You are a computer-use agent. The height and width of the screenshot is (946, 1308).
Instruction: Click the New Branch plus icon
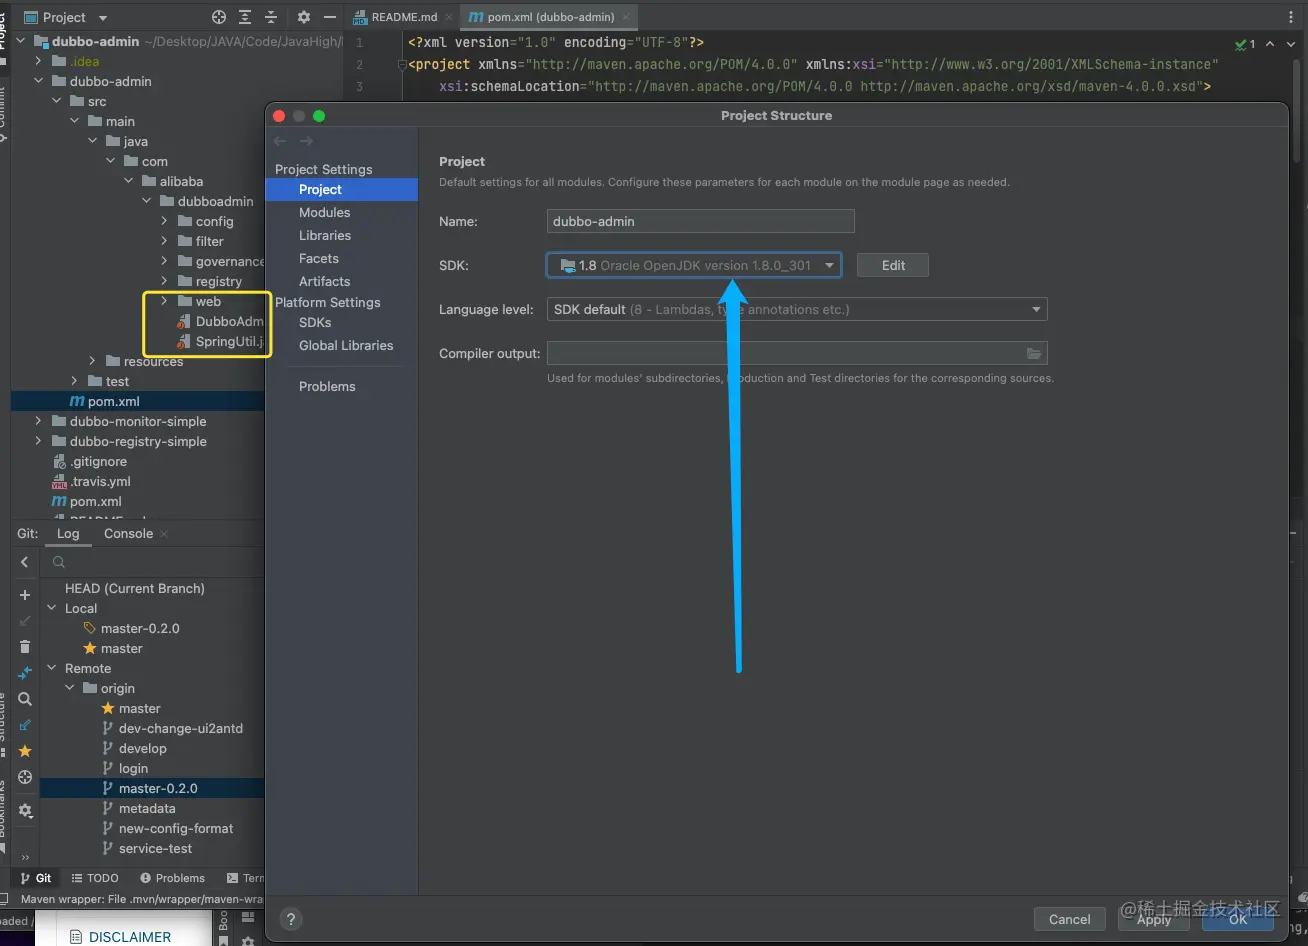pos(25,595)
